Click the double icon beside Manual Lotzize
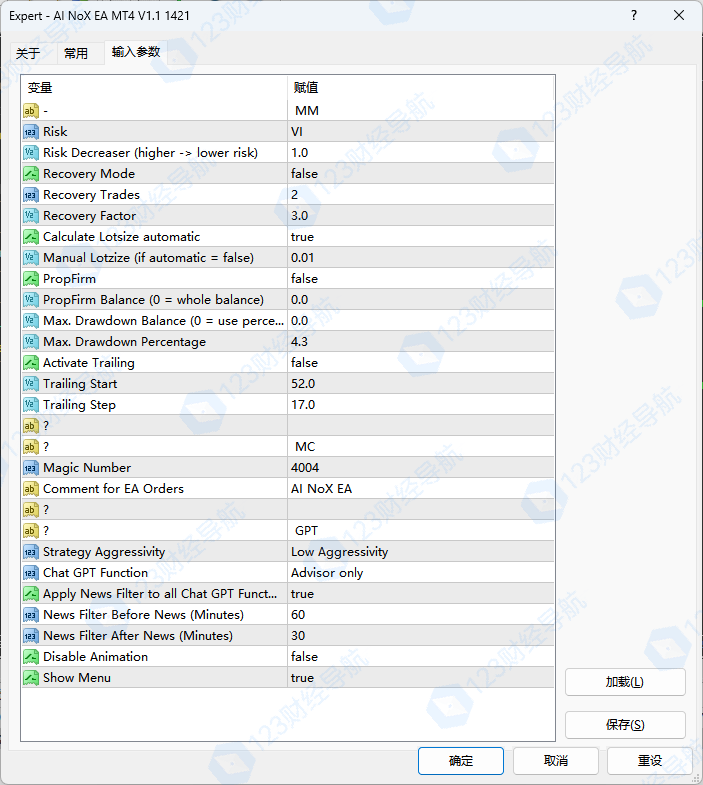 (31, 258)
